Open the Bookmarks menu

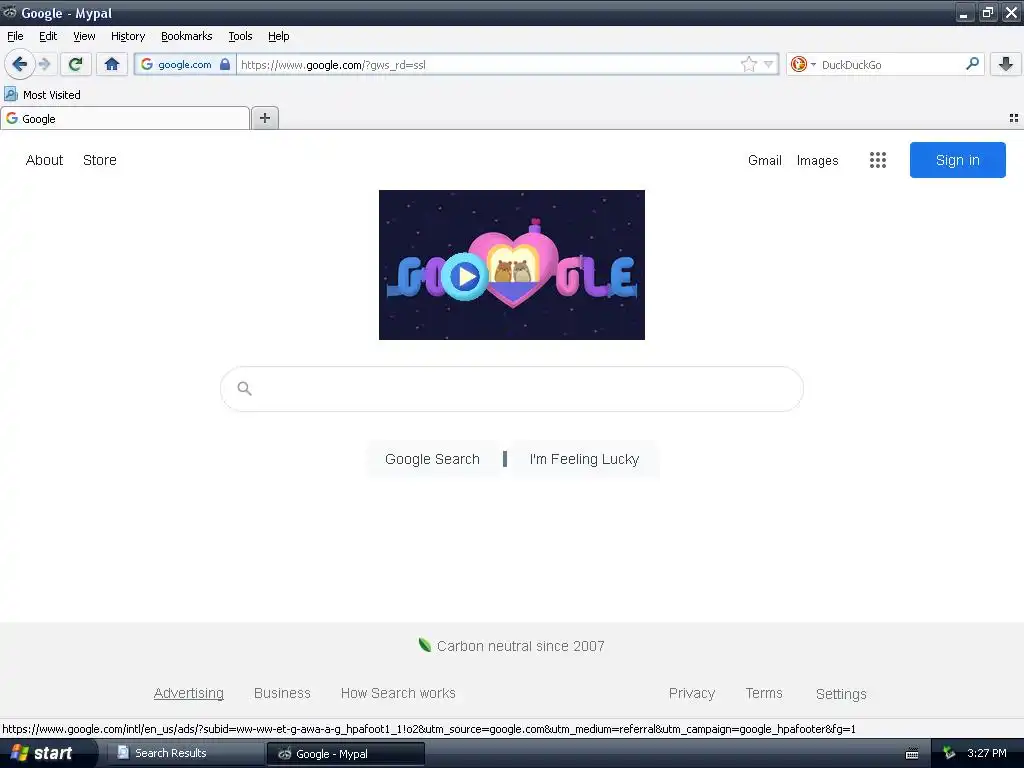[x=187, y=36]
